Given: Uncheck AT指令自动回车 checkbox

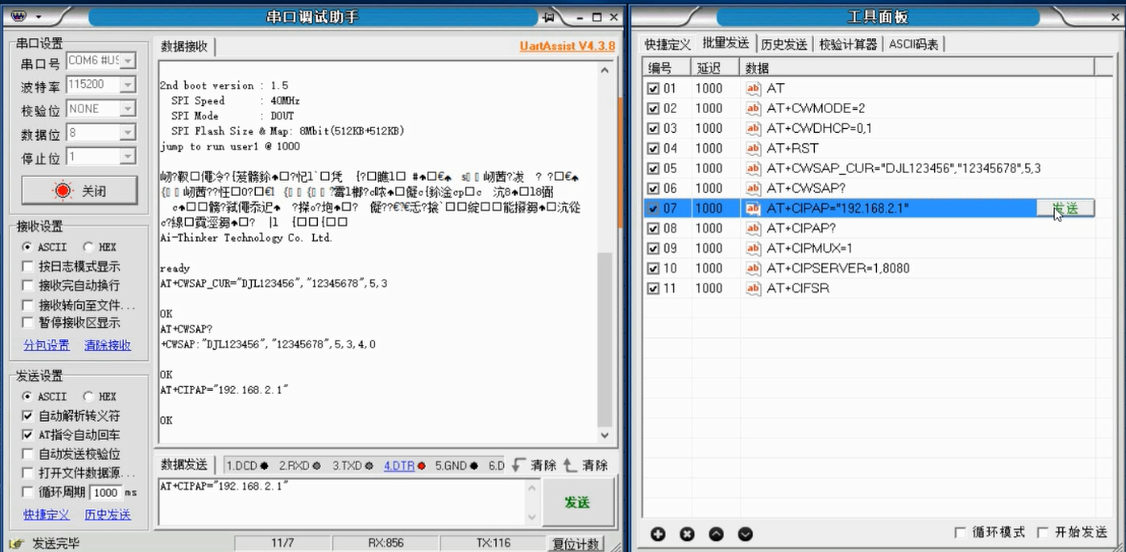Looking at the screenshot, I should point(27,435).
